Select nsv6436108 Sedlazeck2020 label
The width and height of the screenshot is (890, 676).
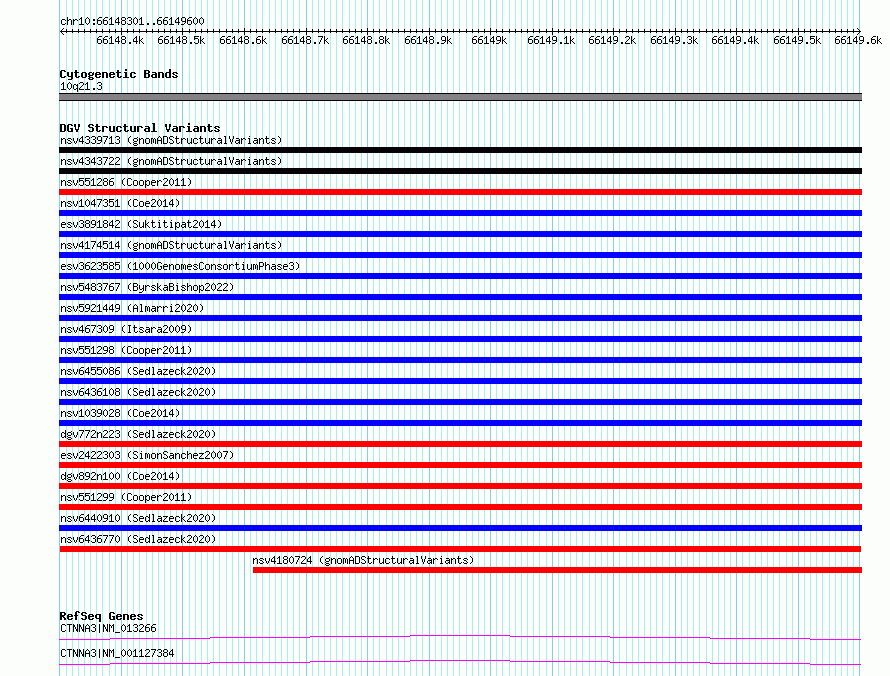point(138,392)
